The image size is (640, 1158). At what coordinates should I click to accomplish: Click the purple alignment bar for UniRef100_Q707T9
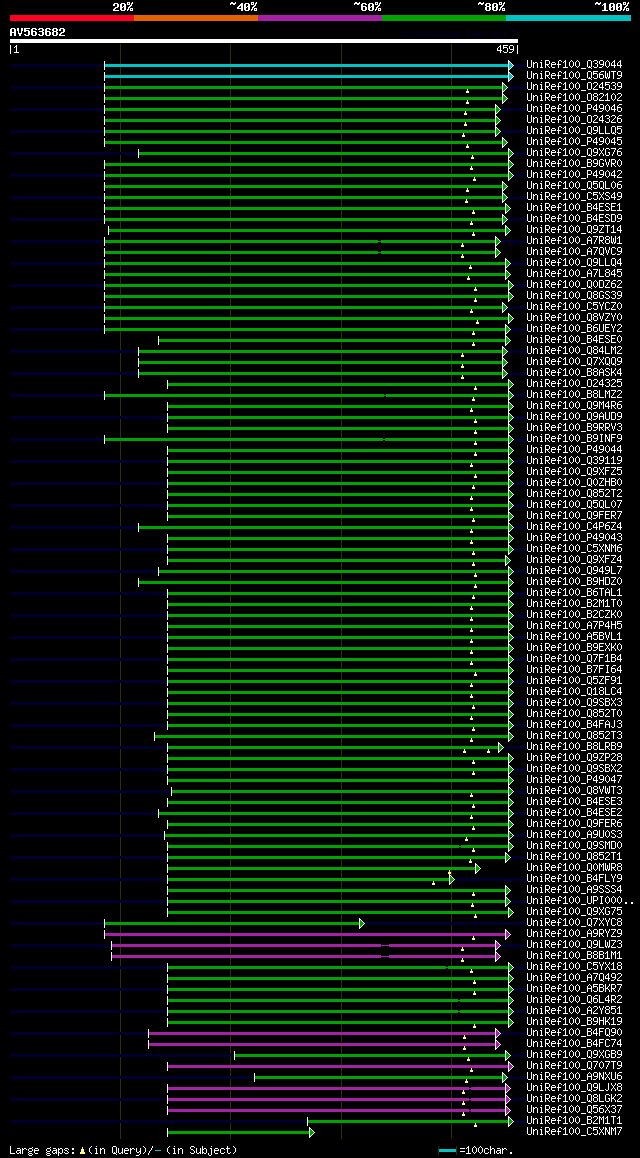[340, 1067]
